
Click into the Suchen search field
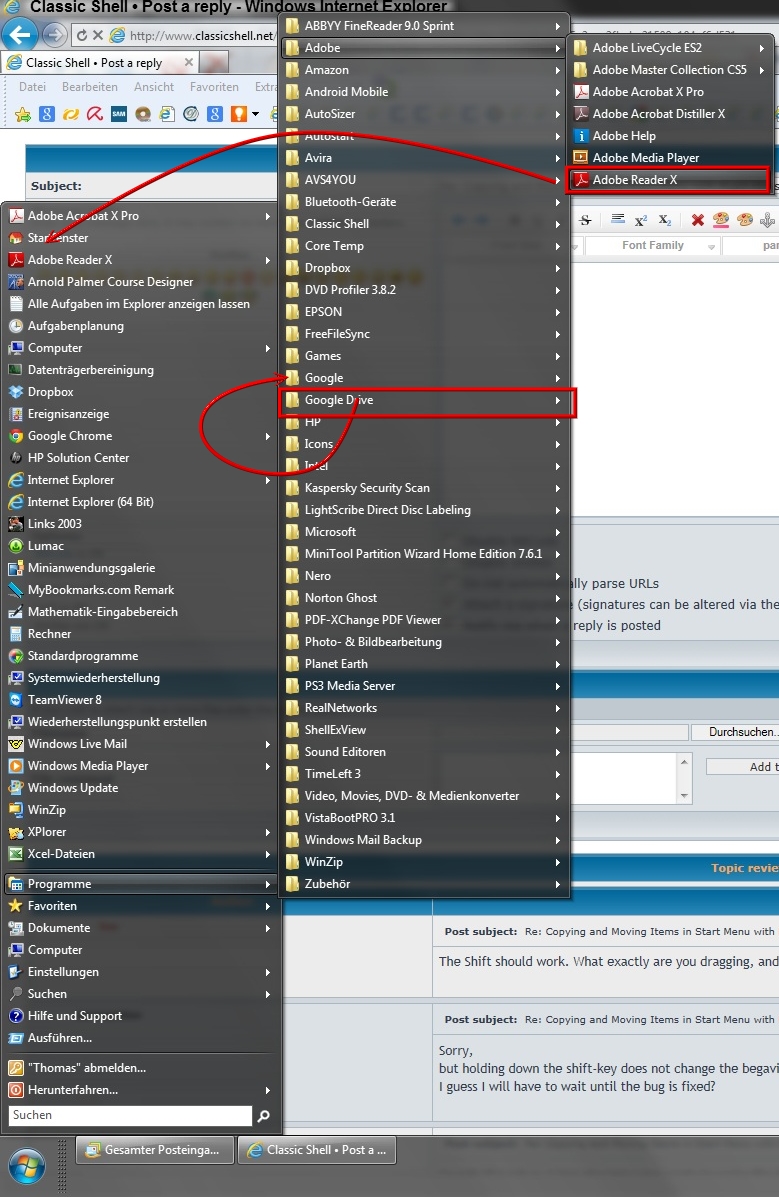[131, 1115]
